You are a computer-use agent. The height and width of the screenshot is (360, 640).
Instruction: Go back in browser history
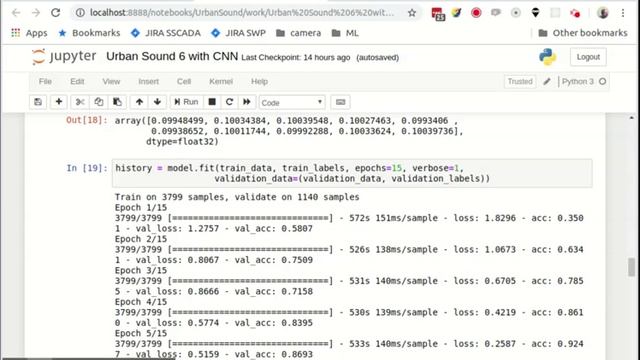[x=16, y=13]
